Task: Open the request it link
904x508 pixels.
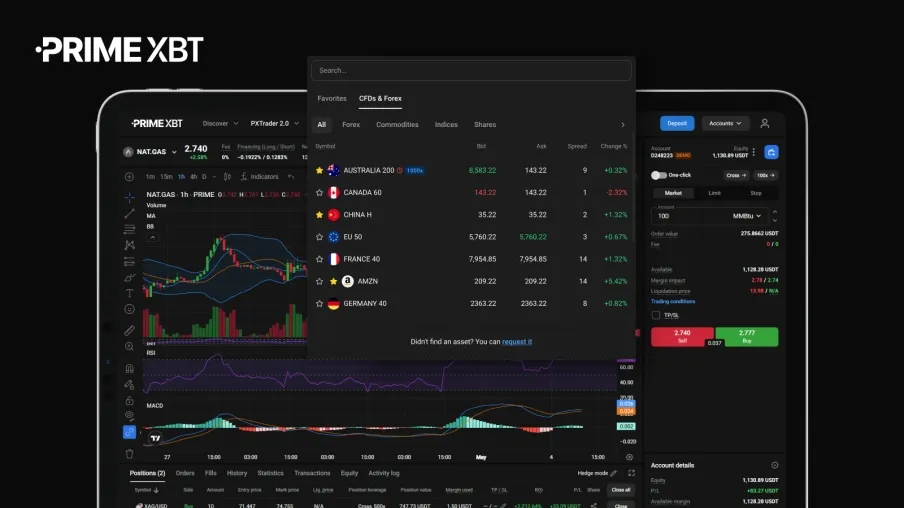Action: point(517,342)
